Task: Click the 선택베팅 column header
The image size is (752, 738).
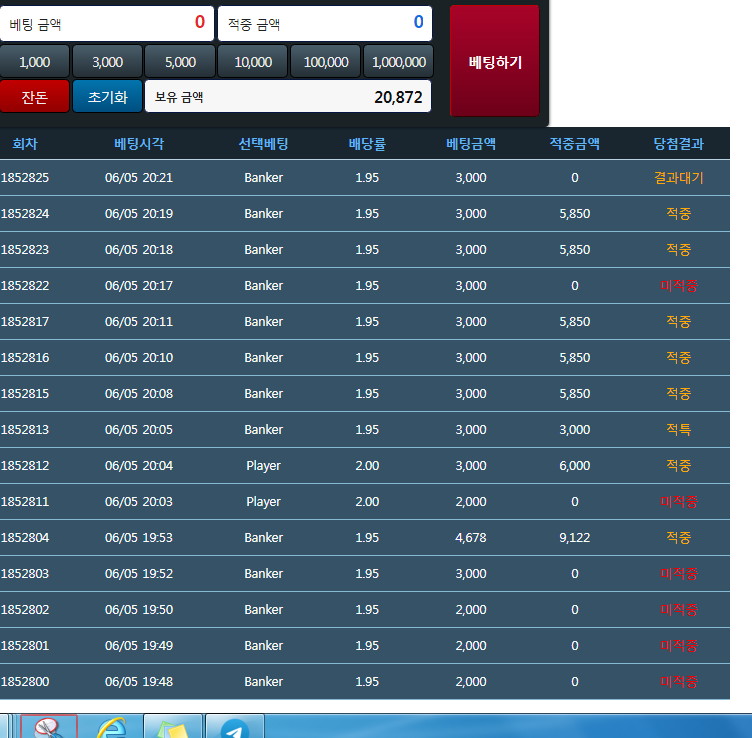Action: tap(263, 143)
